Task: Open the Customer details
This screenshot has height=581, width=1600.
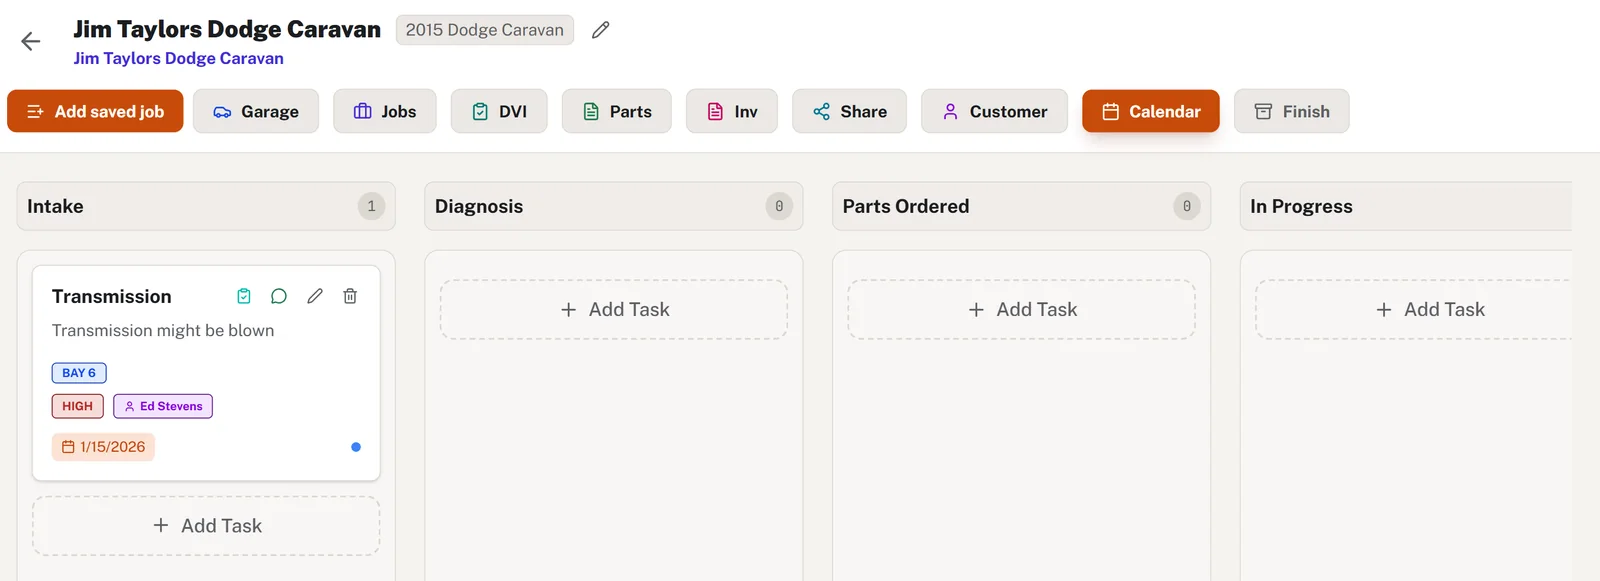Action: point(995,111)
